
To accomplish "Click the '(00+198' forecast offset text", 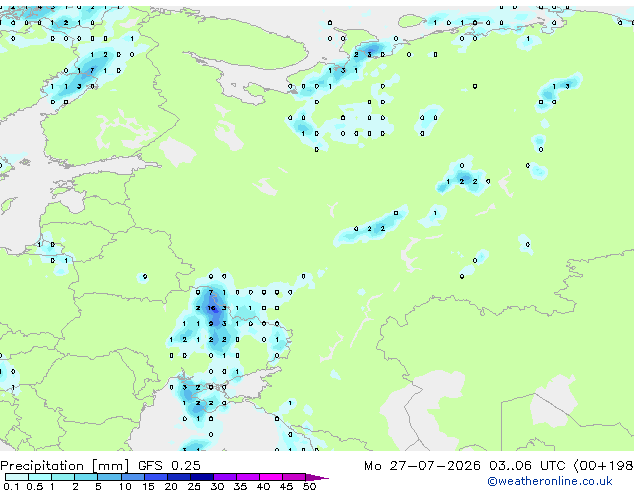I will pyautogui.click(x=603, y=466).
